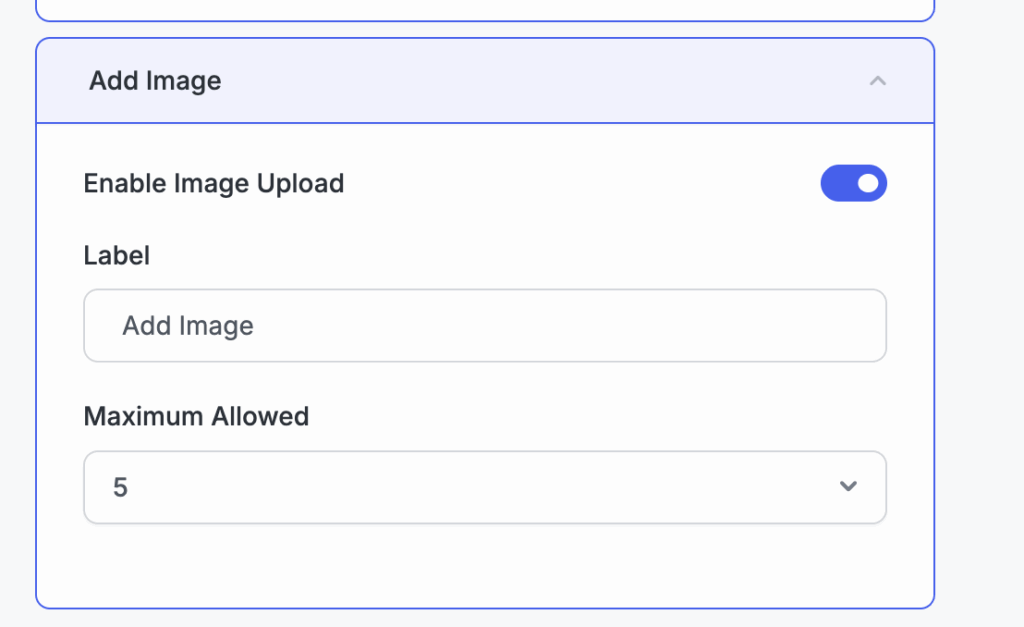
Task: Click blank space below Maximum Allowed dropdown
Action: 485,565
